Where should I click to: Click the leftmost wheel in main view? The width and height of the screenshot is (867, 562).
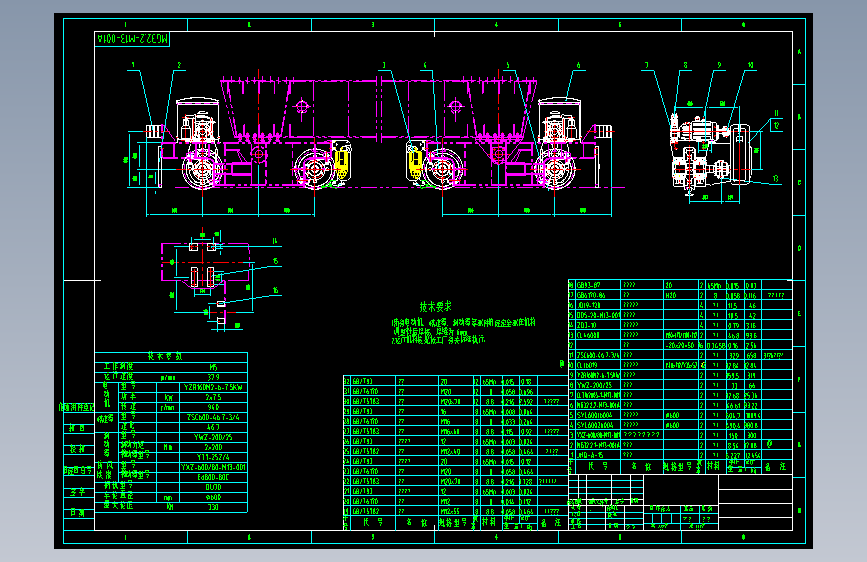[x=202, y=169]
